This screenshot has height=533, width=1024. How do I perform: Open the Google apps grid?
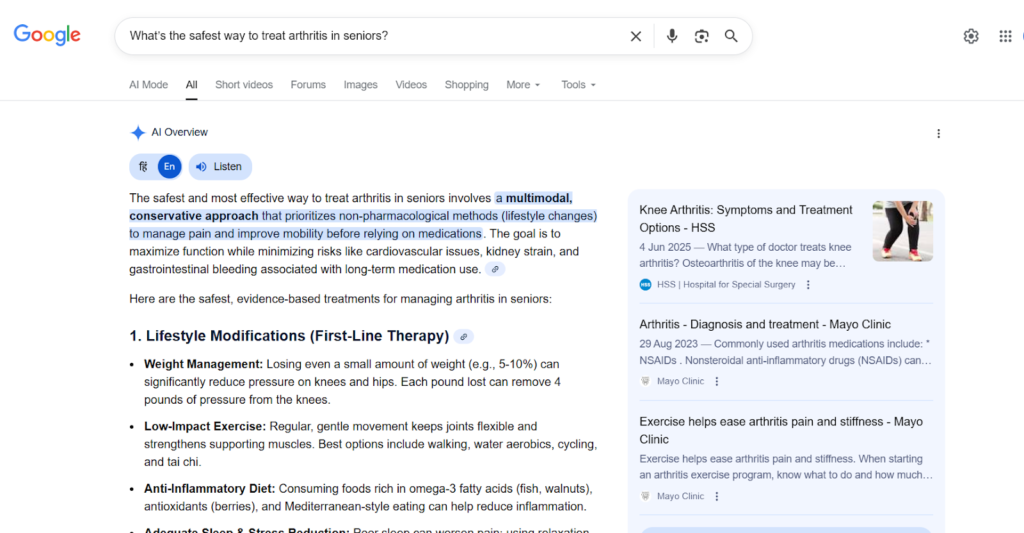pyautogui.click(x=1005, y=36)
